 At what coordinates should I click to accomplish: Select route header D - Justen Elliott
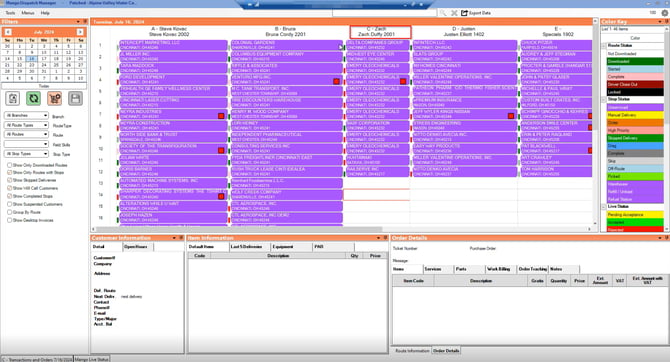464,32
